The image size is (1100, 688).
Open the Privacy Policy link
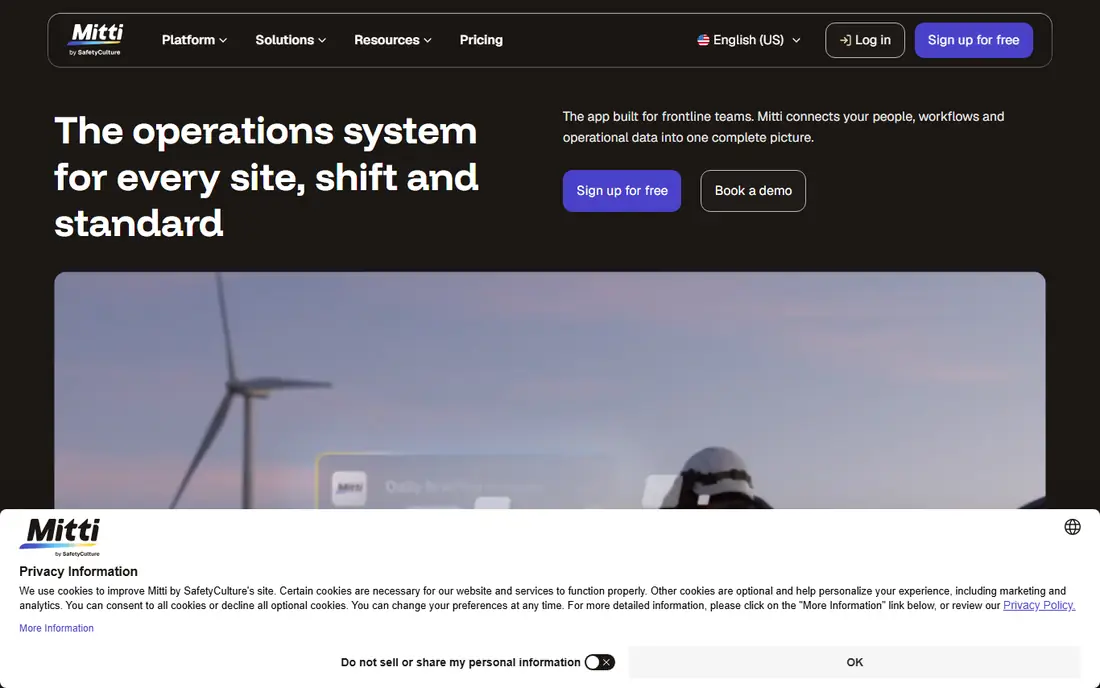(1039, 605)
